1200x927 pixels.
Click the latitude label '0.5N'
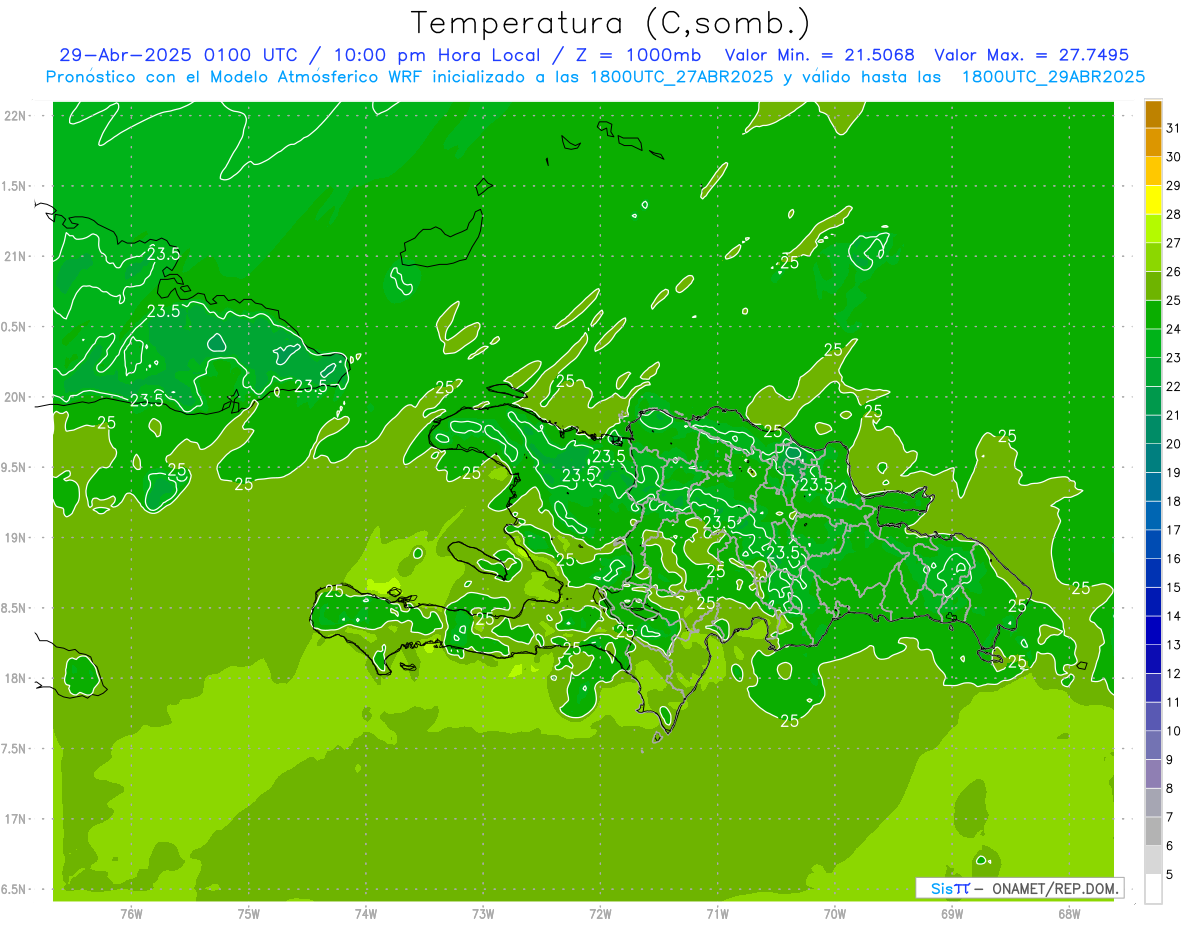pos(13,327)
